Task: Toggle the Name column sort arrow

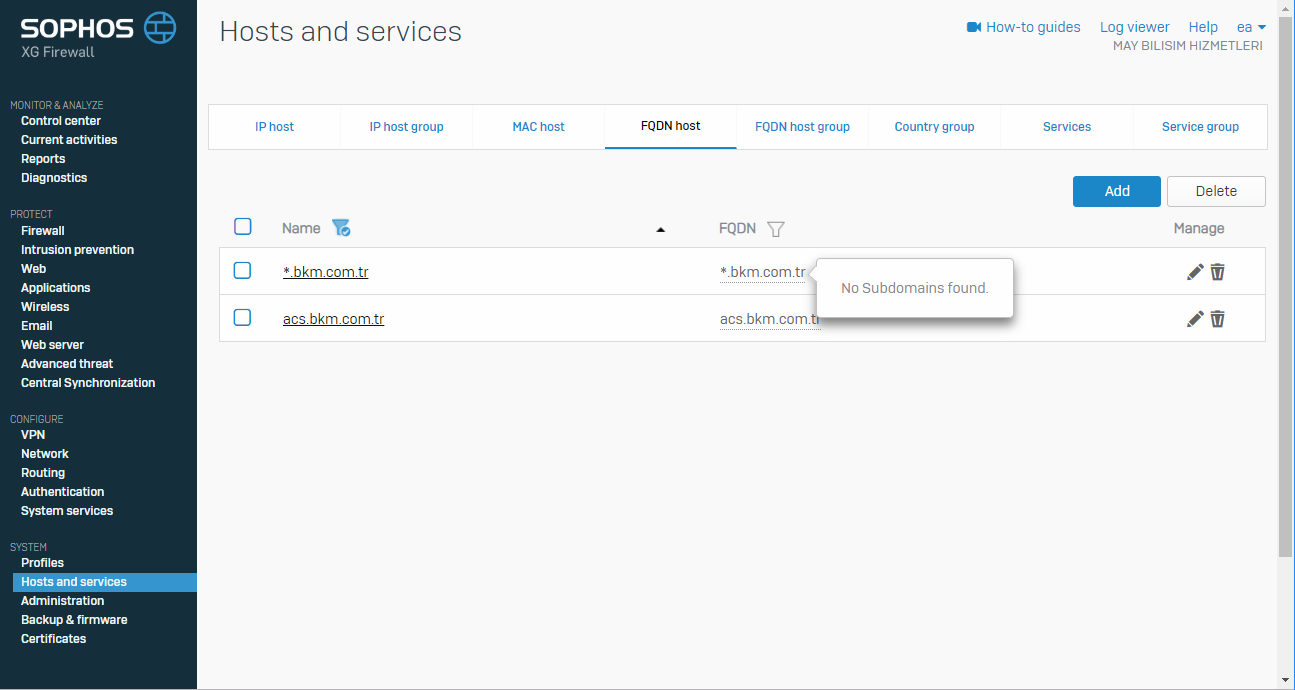Action: point(660,230)
